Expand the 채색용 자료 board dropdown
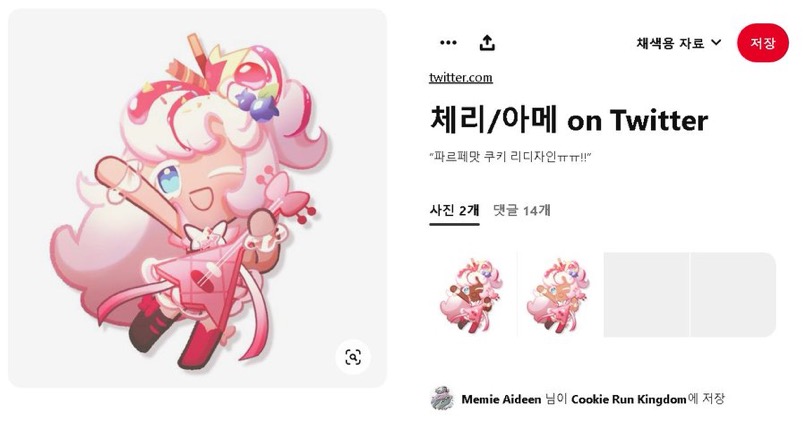This screenshot has width=806, height=421. (679, 43)
